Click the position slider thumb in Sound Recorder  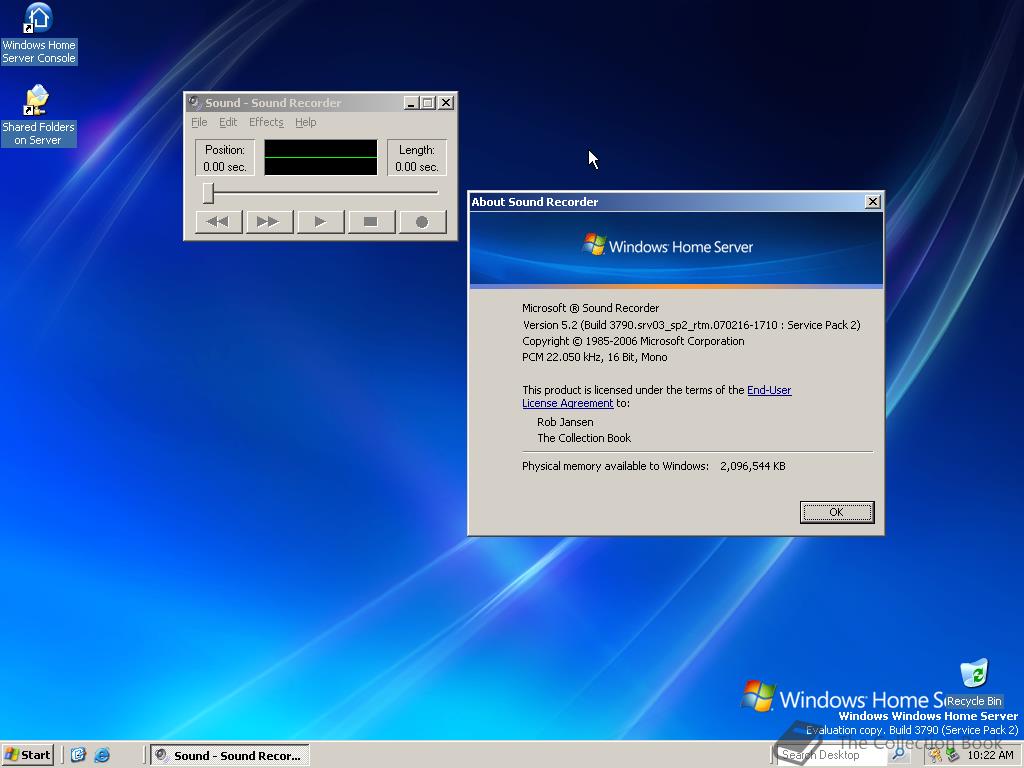[208, 193]
